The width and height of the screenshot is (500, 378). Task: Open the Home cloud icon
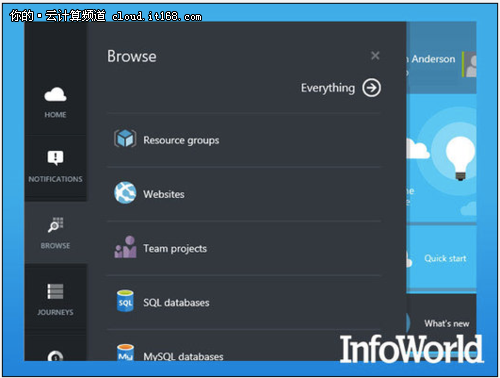55,94
